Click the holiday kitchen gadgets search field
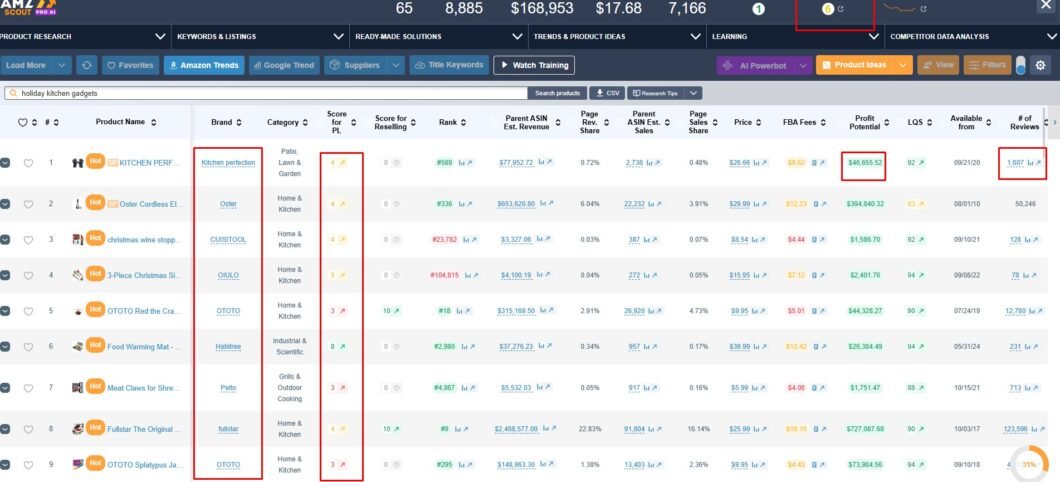The width and height of the screenshot is (1060, 482). tap(266, 93)
